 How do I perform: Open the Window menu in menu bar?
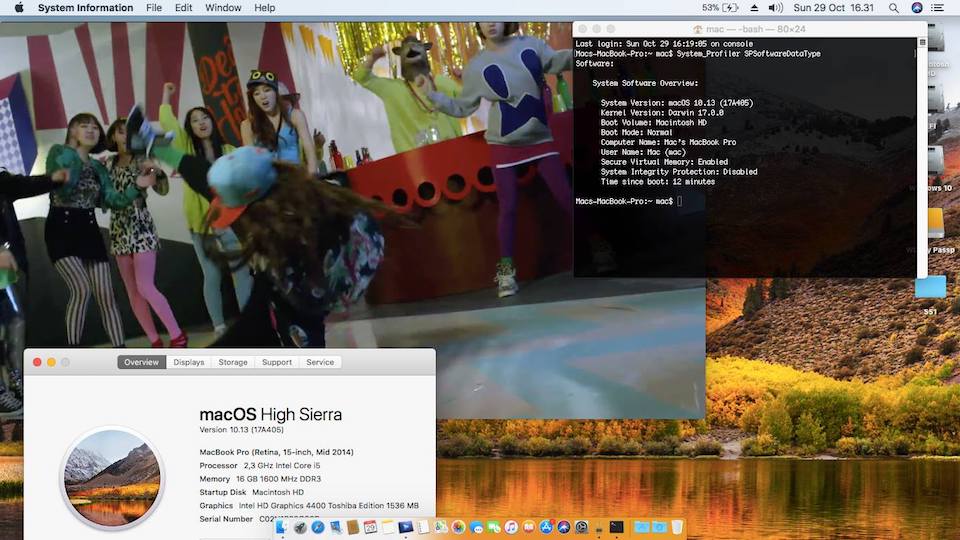coord(223,8)
